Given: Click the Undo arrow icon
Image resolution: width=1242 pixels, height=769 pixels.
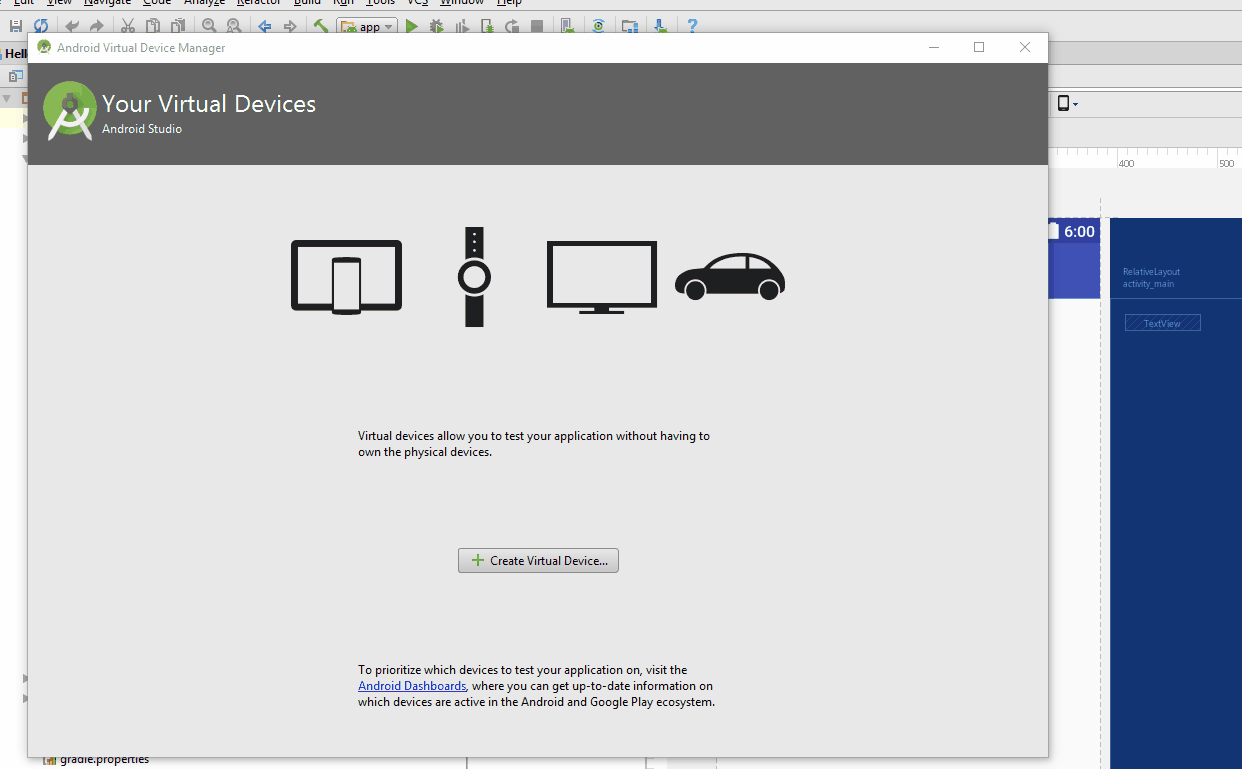Looking at the screenshot, I should pyautogui.click(x=72, y=26).
